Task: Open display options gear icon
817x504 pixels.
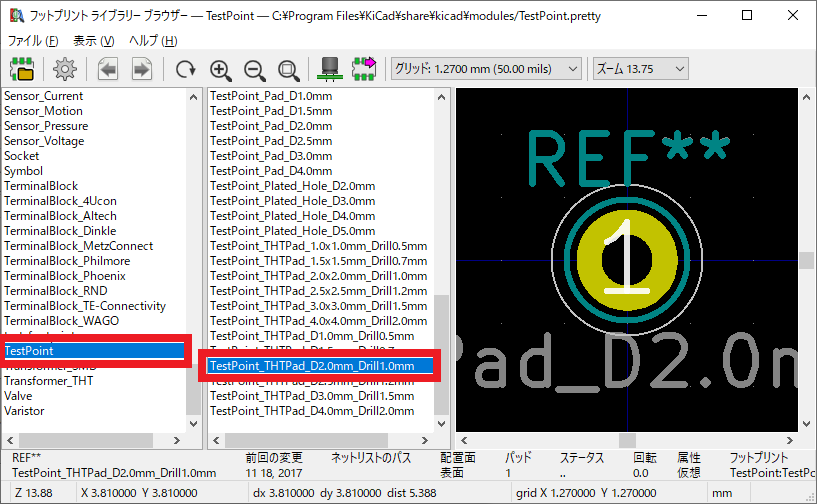Action: pyautogui.click(x=65, y=69)
